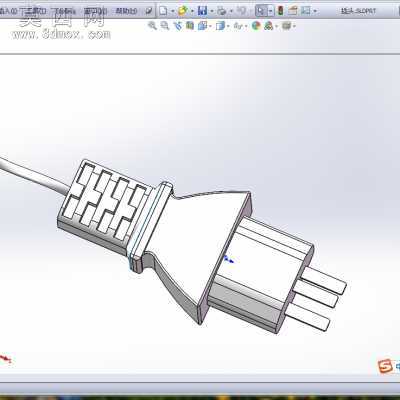Click the View Settings monitor icon
The image size is (400, 400).
pyautogui.click(x=286, y=26)
